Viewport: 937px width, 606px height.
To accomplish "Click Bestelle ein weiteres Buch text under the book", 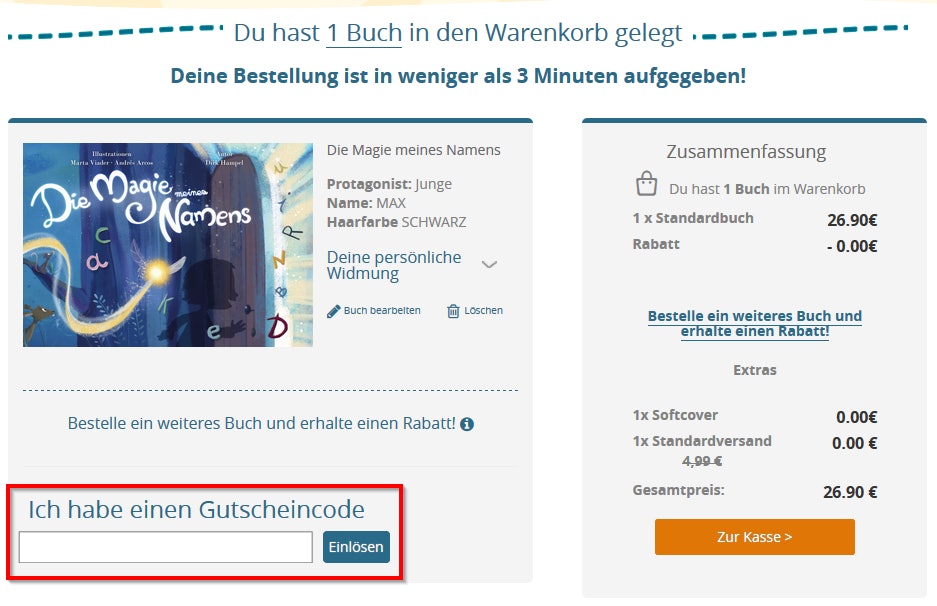I will 262,423.
